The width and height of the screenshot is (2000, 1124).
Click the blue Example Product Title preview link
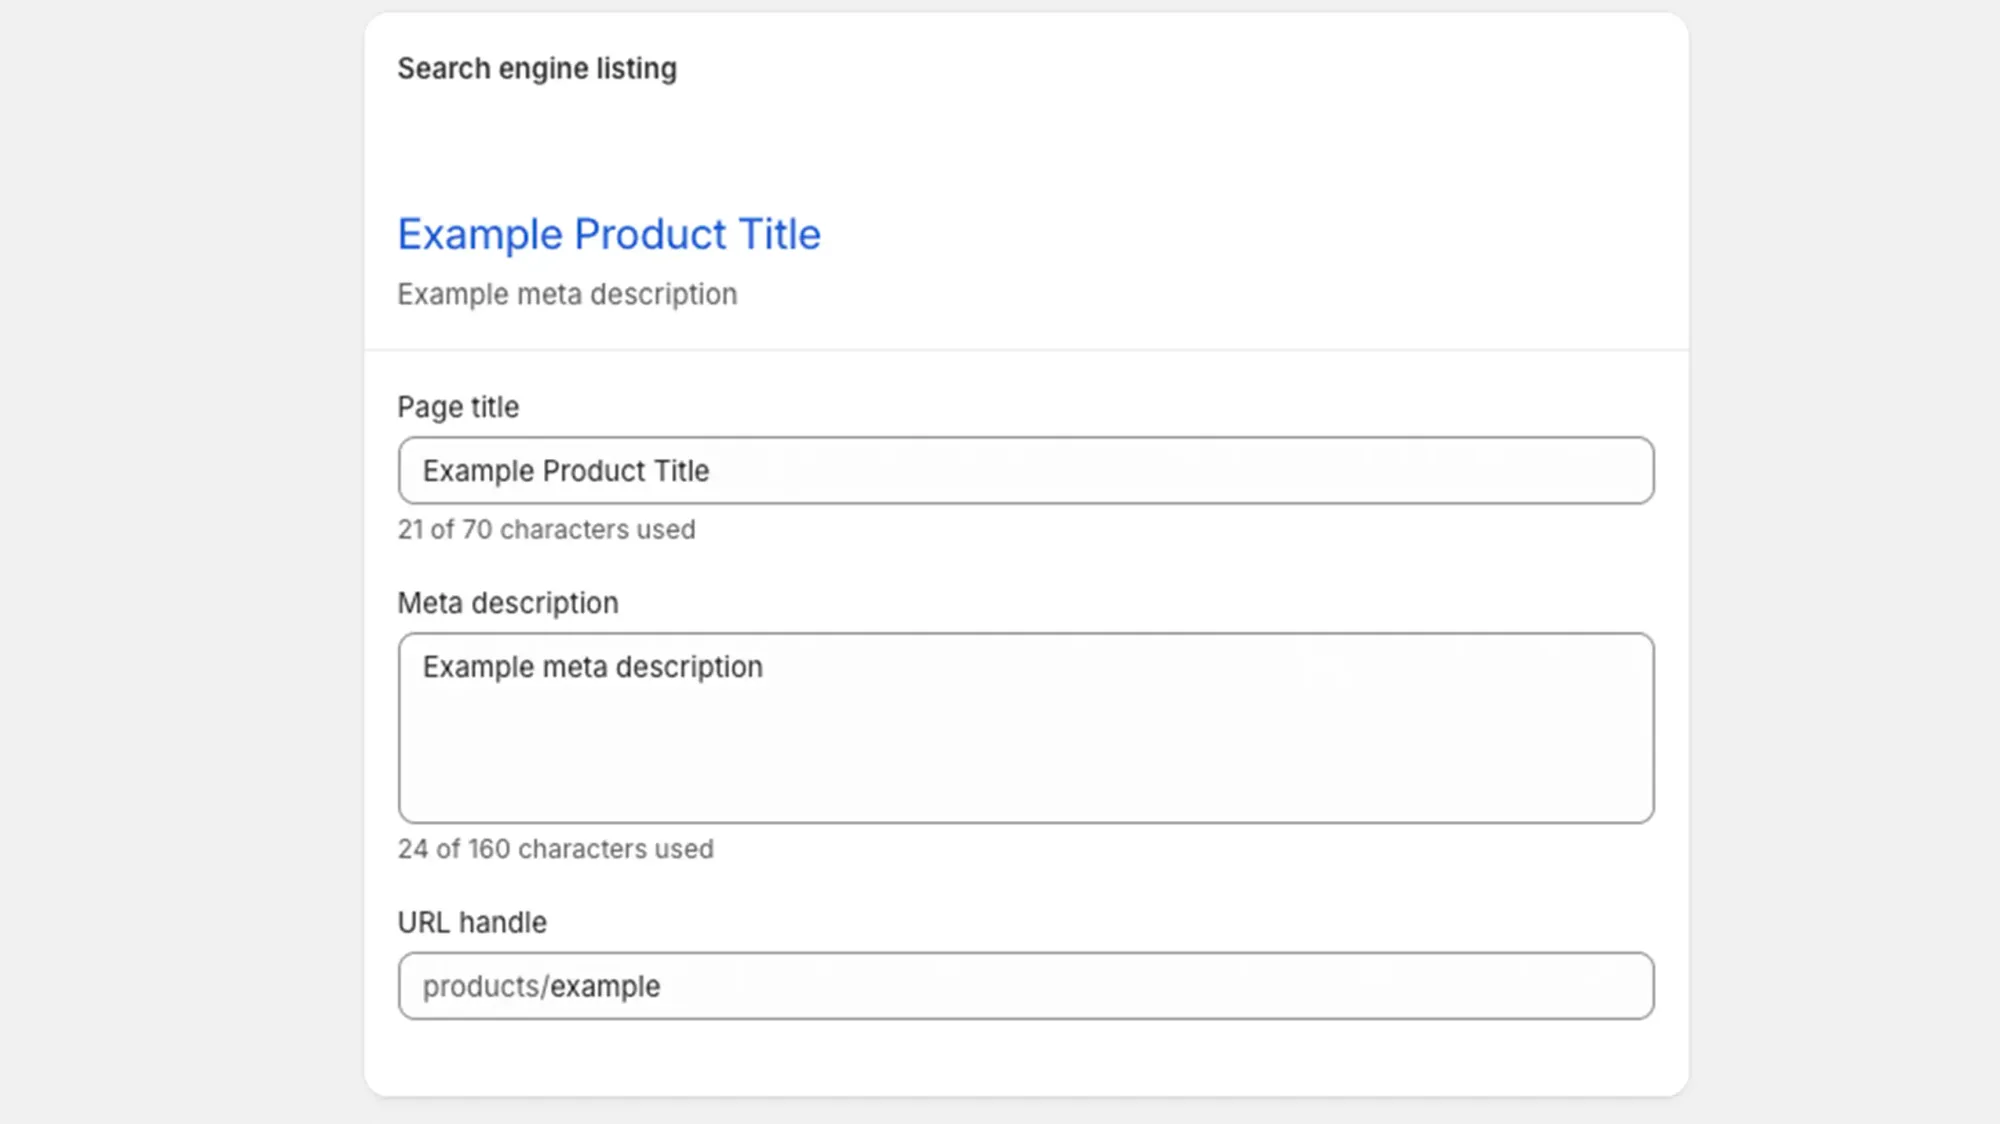pos(609,235)
